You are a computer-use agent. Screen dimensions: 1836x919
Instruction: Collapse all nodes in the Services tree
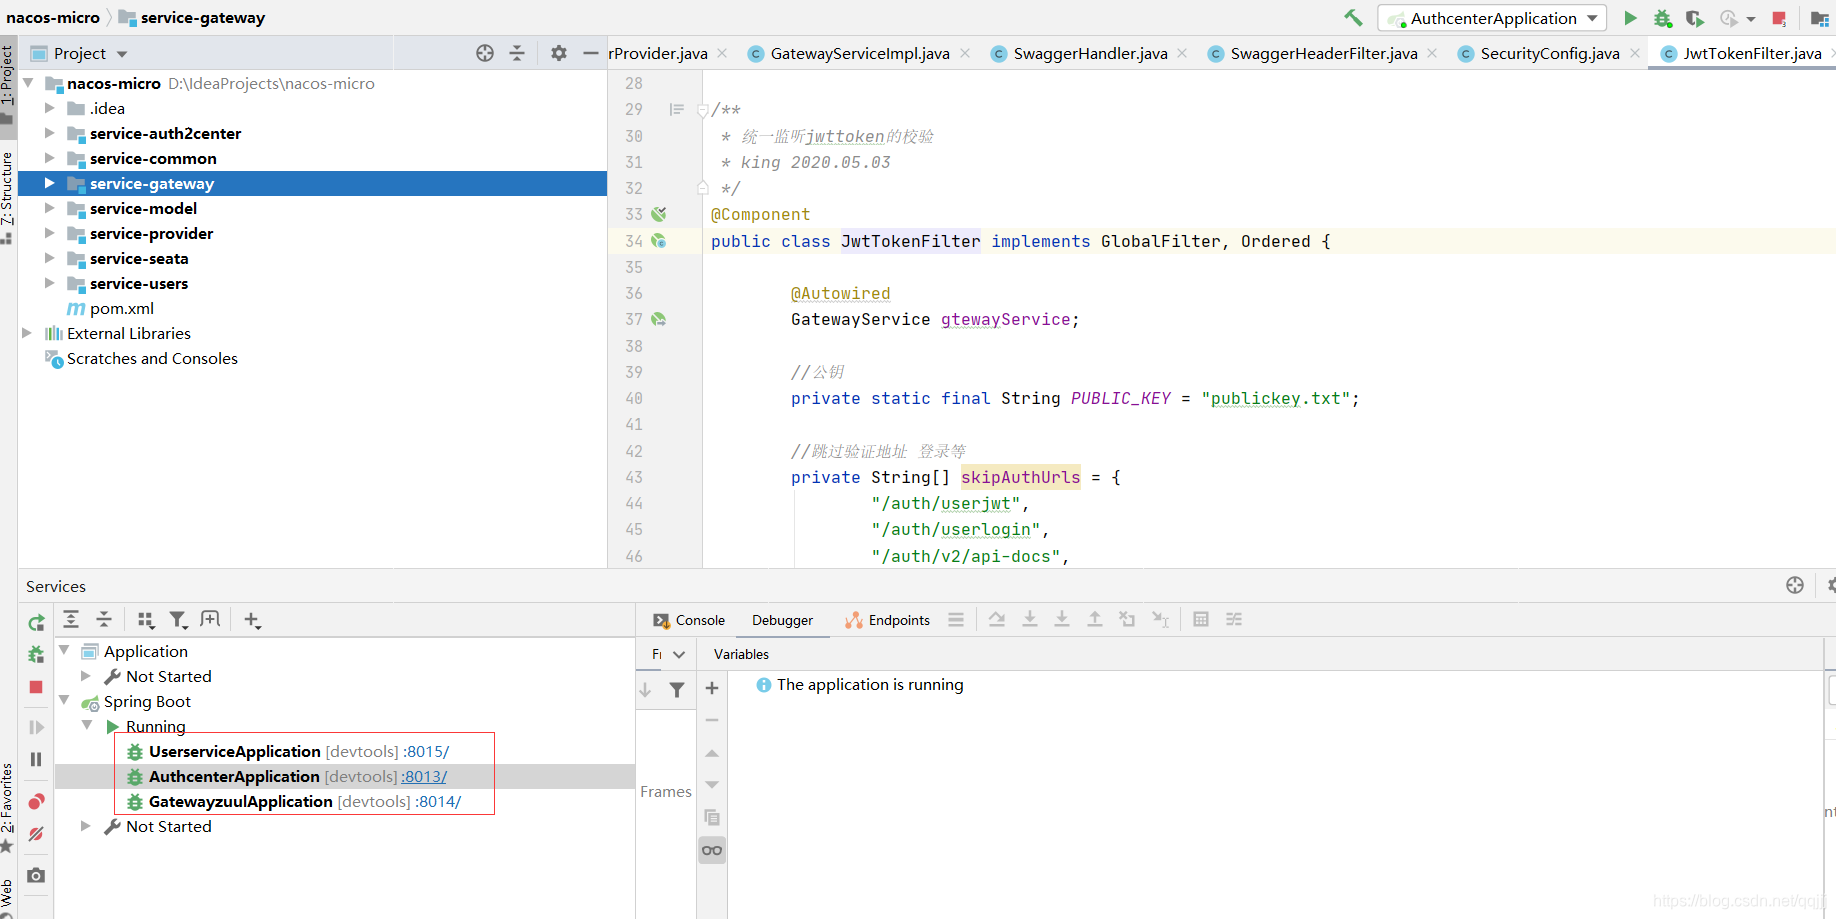(104, 619)
